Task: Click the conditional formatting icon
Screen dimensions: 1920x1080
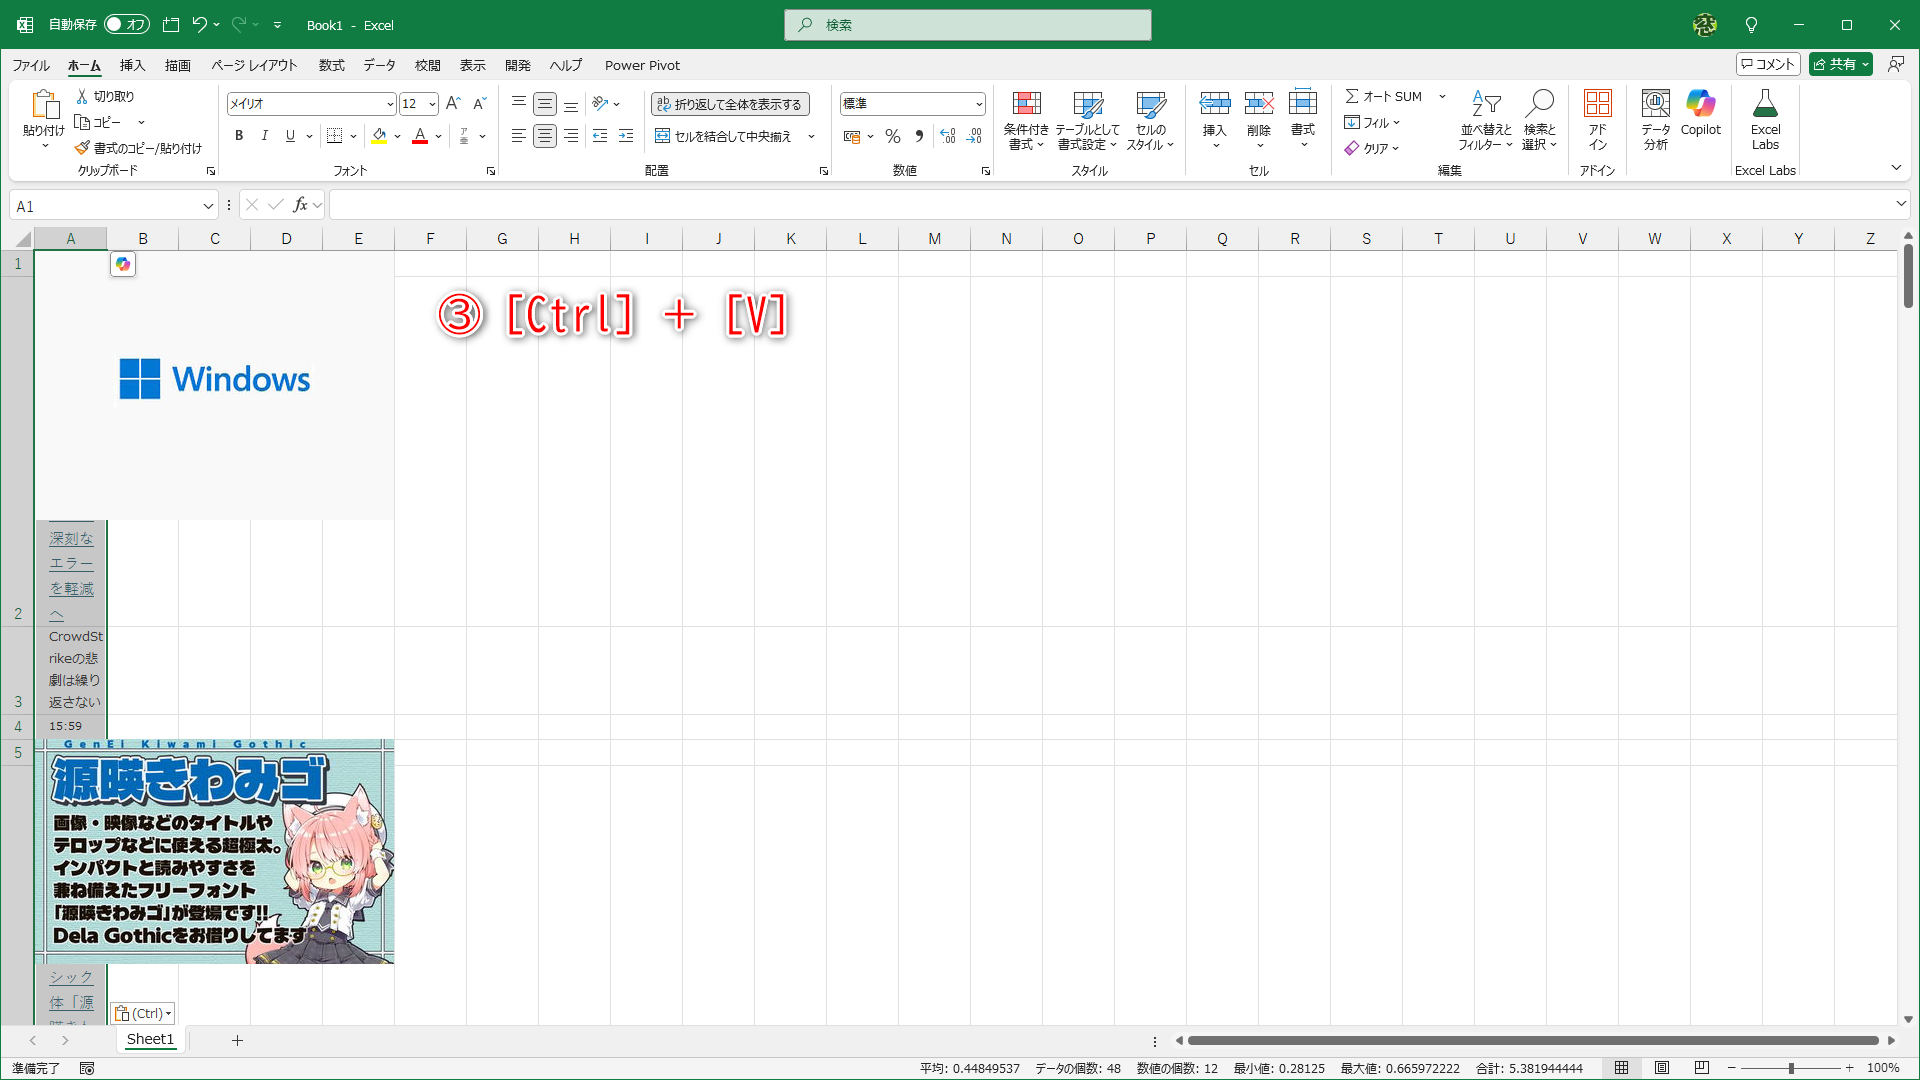Action: point(1026,104)
